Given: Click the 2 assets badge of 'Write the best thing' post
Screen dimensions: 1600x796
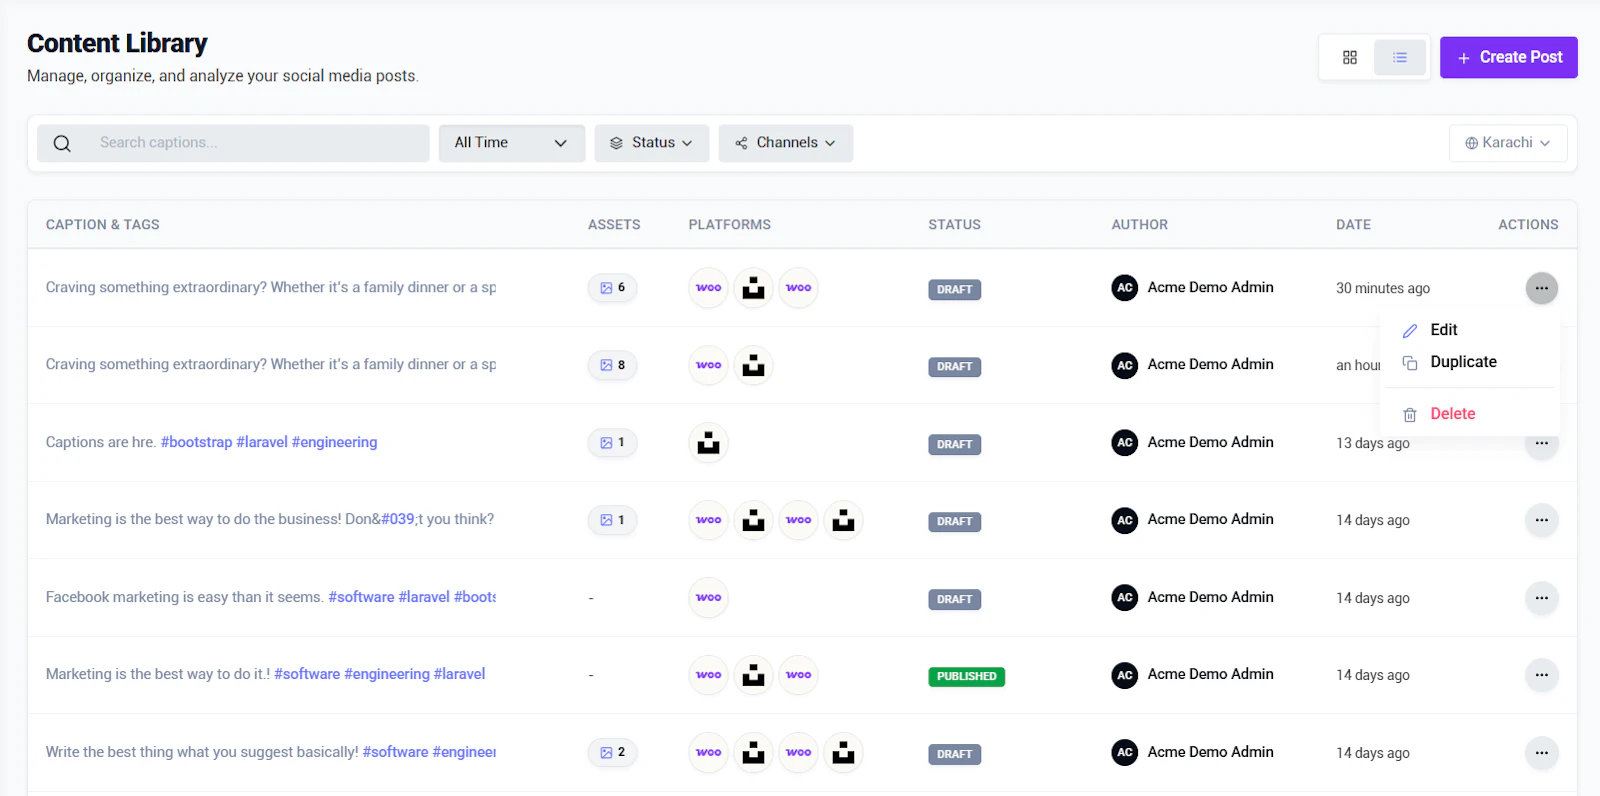Looking at the screenshot, I should (612, 753).
